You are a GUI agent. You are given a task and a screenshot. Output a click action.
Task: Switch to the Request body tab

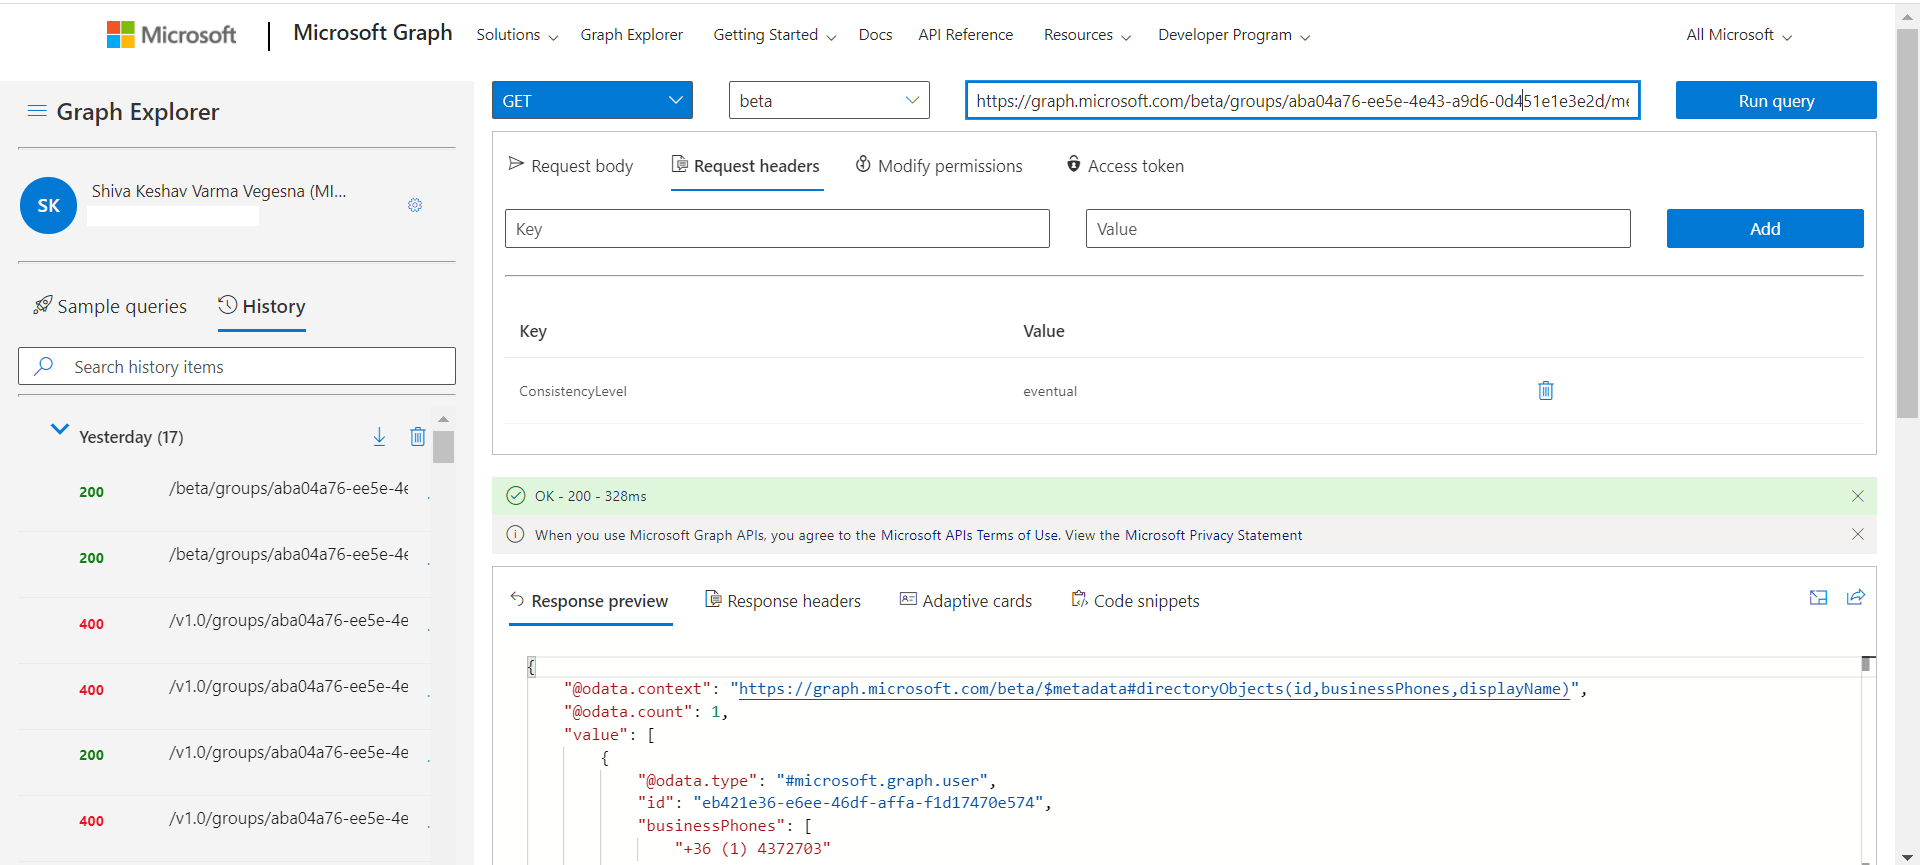click(571, 166)
